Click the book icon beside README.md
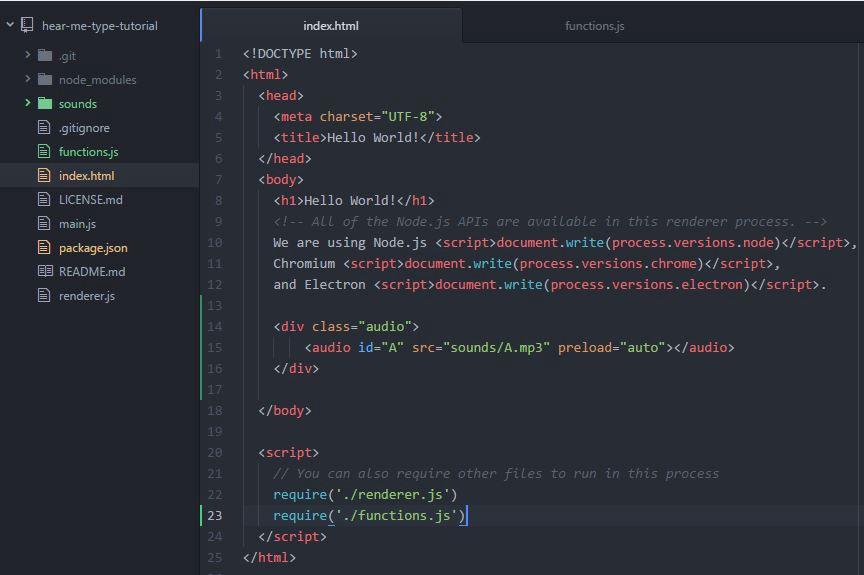 (44, 271)
